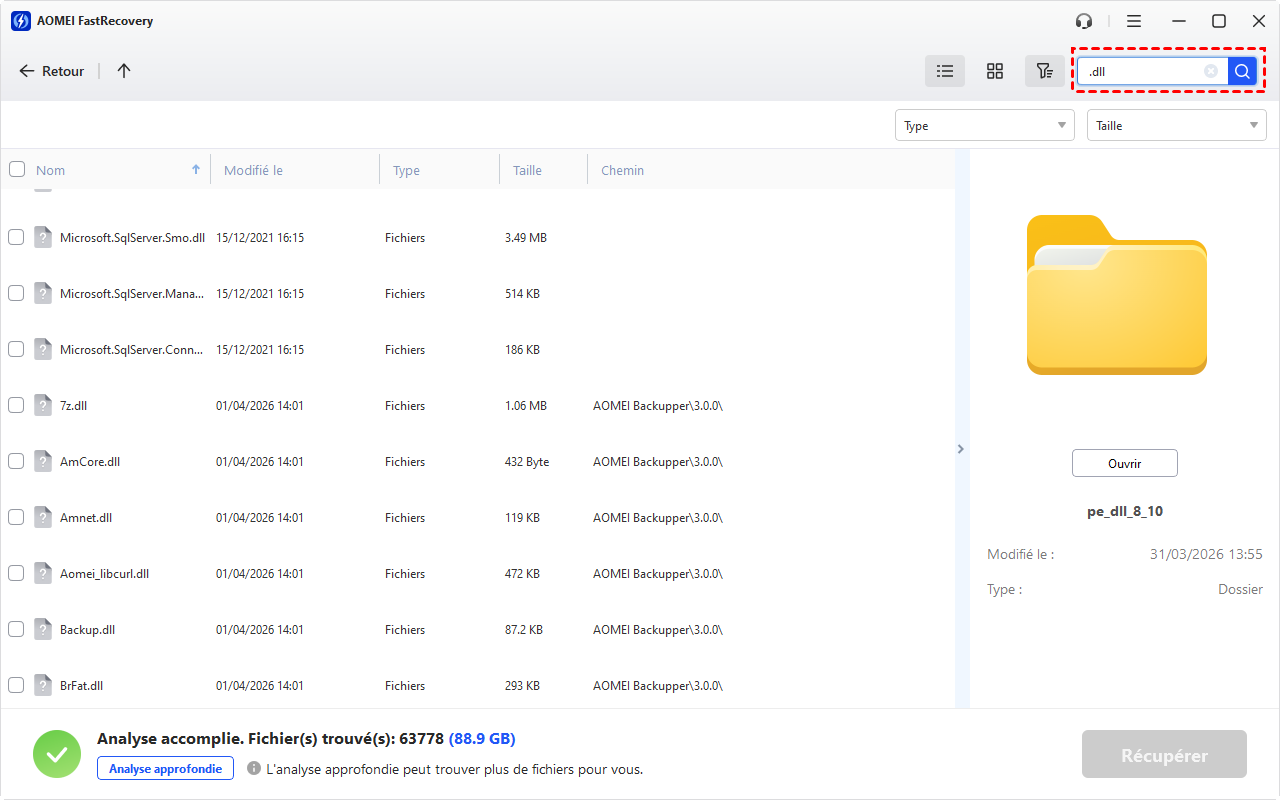
Task: Click the magnifier search button
Action: click(1242, 71)
